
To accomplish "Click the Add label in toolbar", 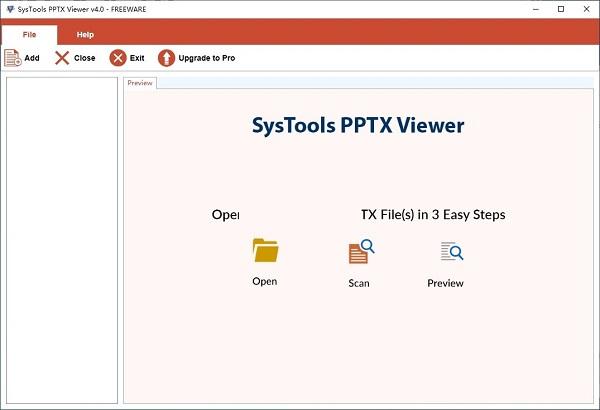I will click(x=32, y=58).
